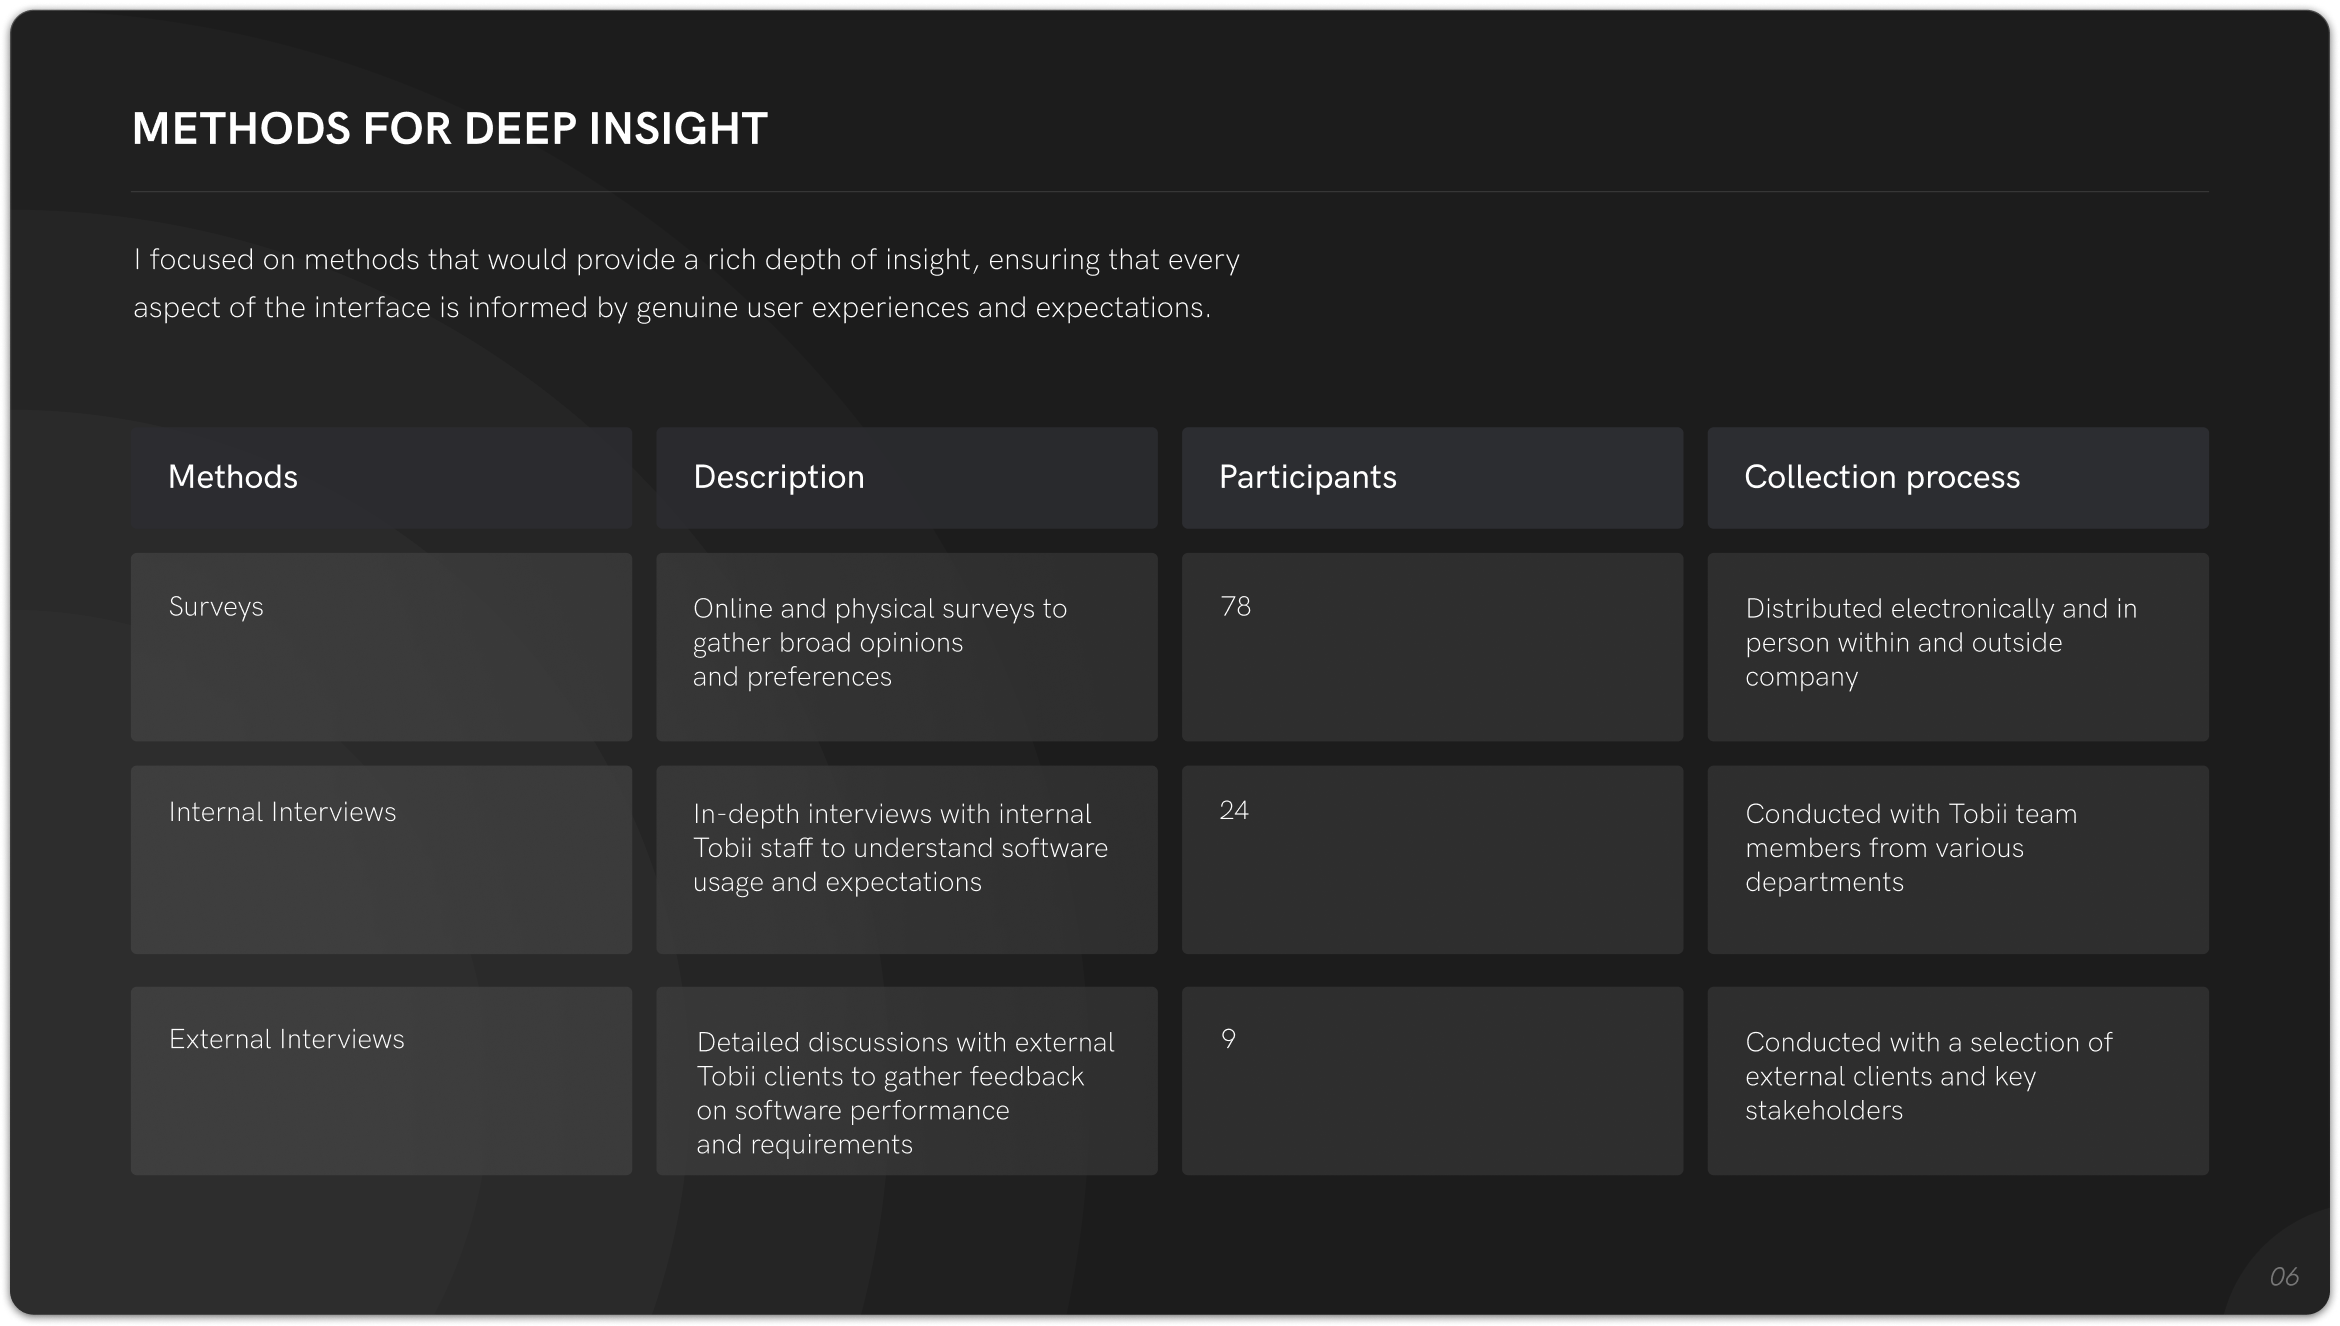Click the horizontal divider under the title

point(1168,191)
